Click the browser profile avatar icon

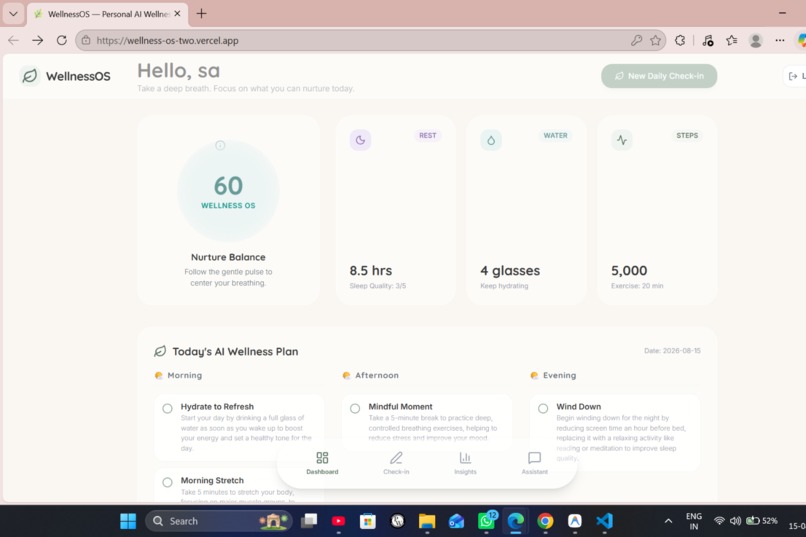756,40
